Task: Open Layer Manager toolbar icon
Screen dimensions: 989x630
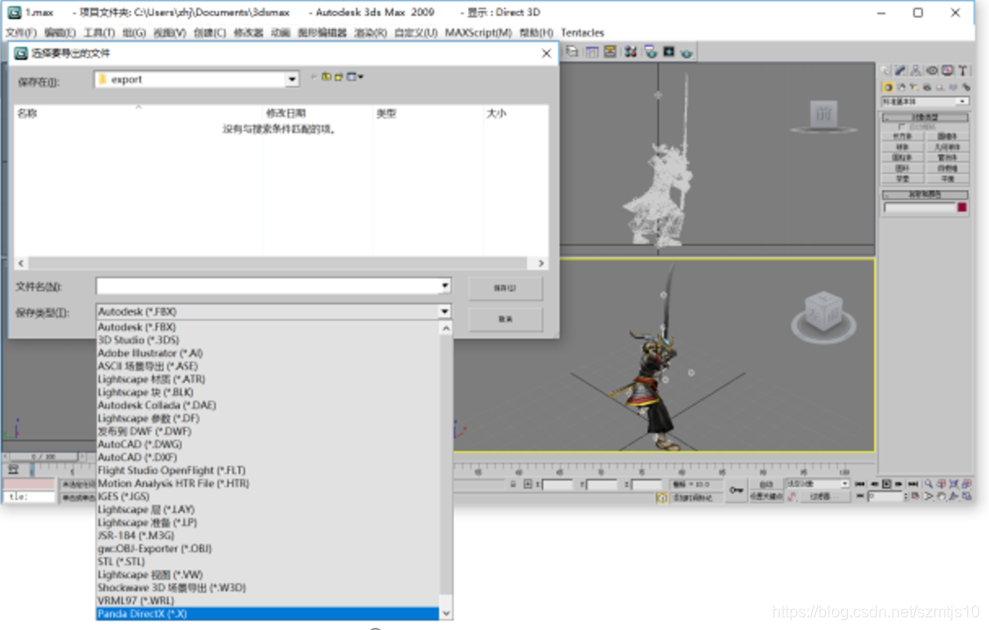Action: click(572, 52)
